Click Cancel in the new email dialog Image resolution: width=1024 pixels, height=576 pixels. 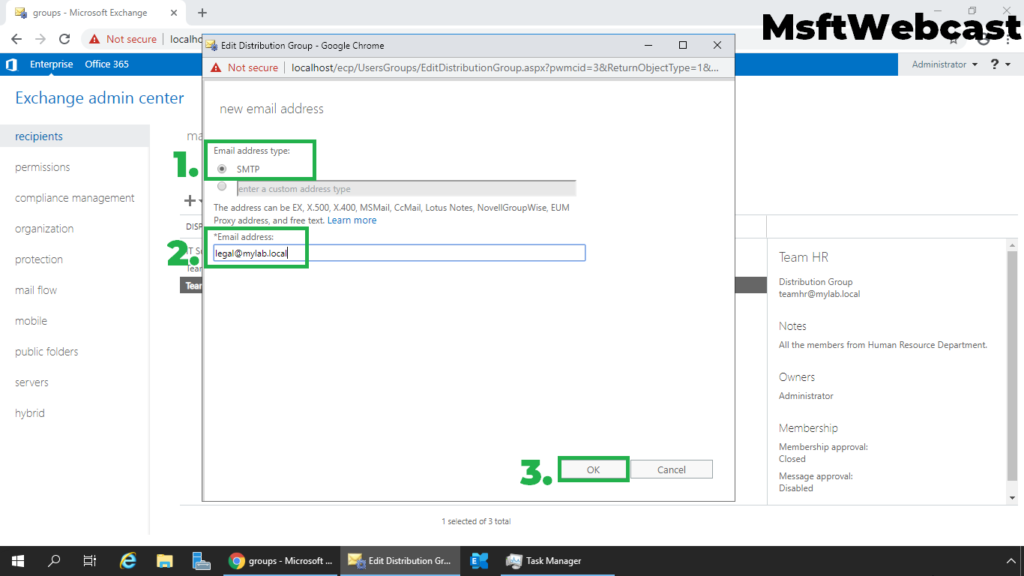pos(671,470)
